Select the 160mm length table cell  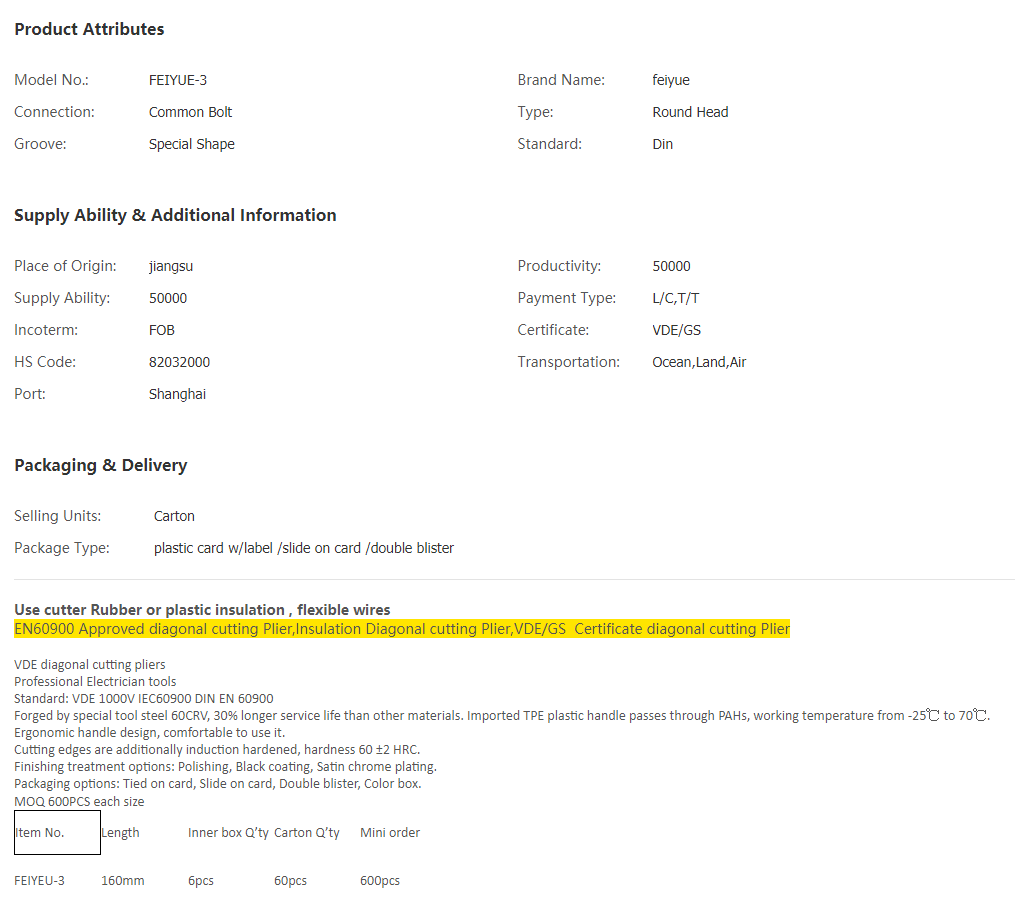tap(122, 880)
